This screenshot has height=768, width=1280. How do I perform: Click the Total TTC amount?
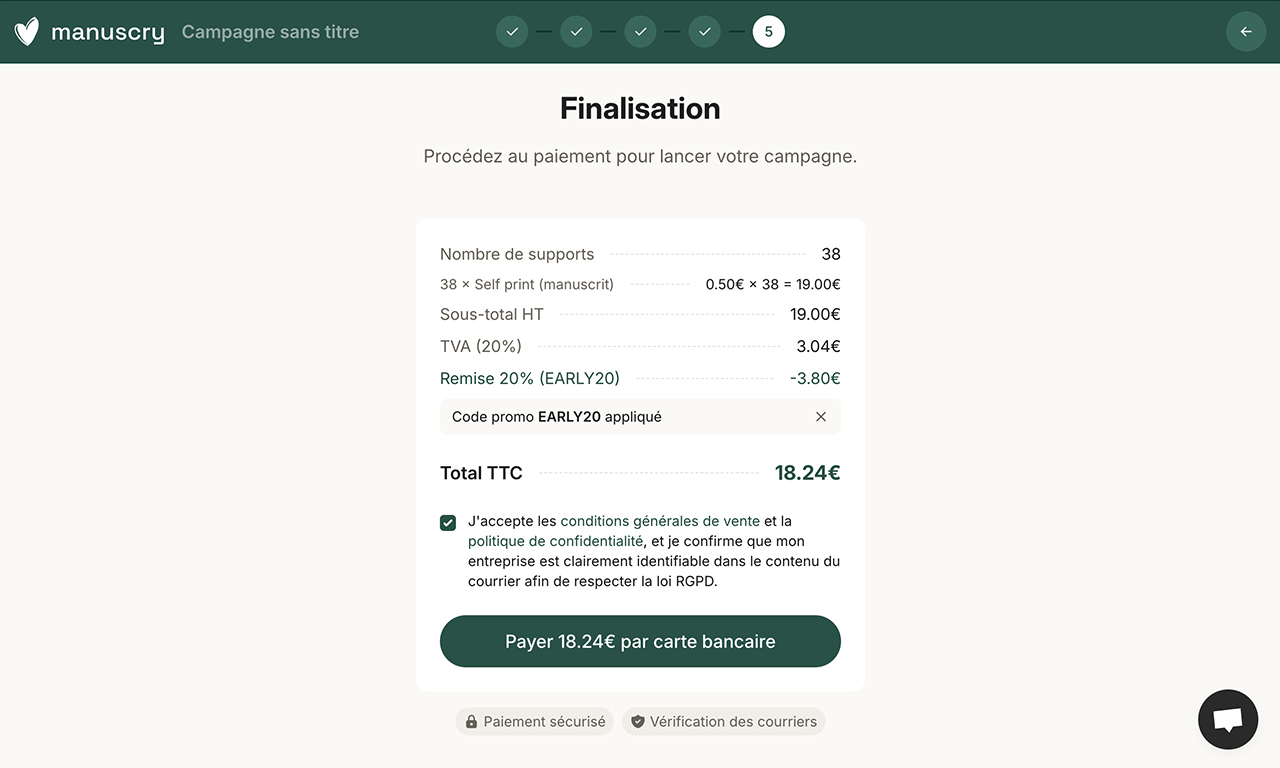tap(807, 472)
